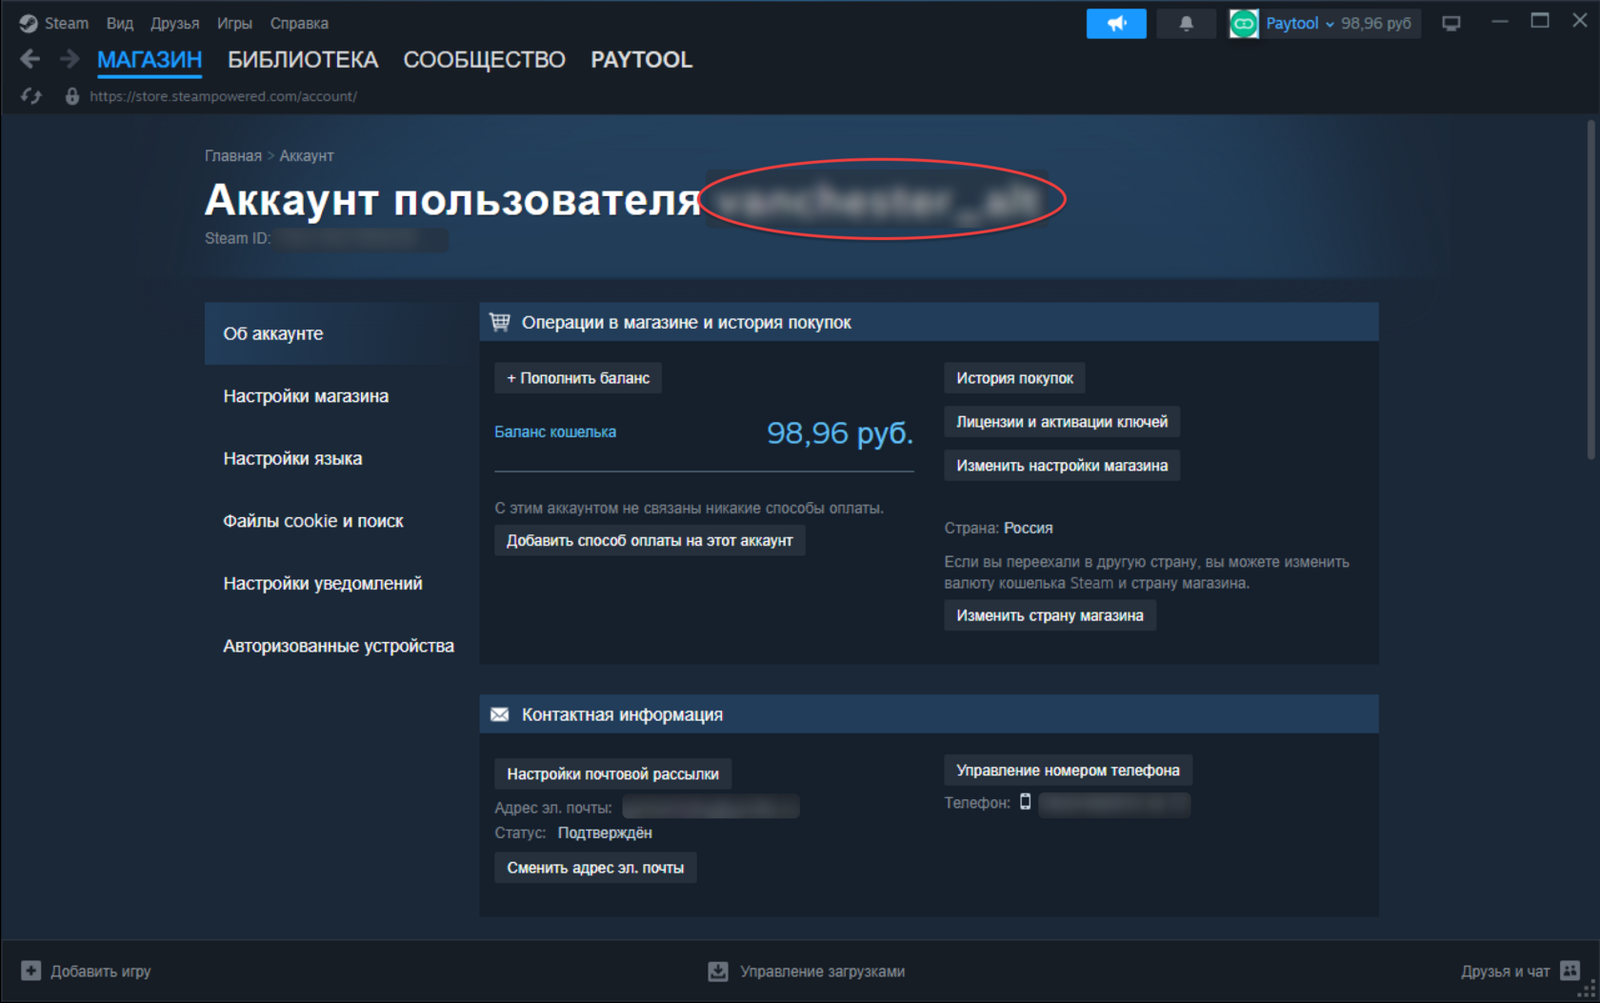Click Изменить страну магазина button
Image resolution: width=1600 pixels, height=1003 pixels.
(1050, 616)
